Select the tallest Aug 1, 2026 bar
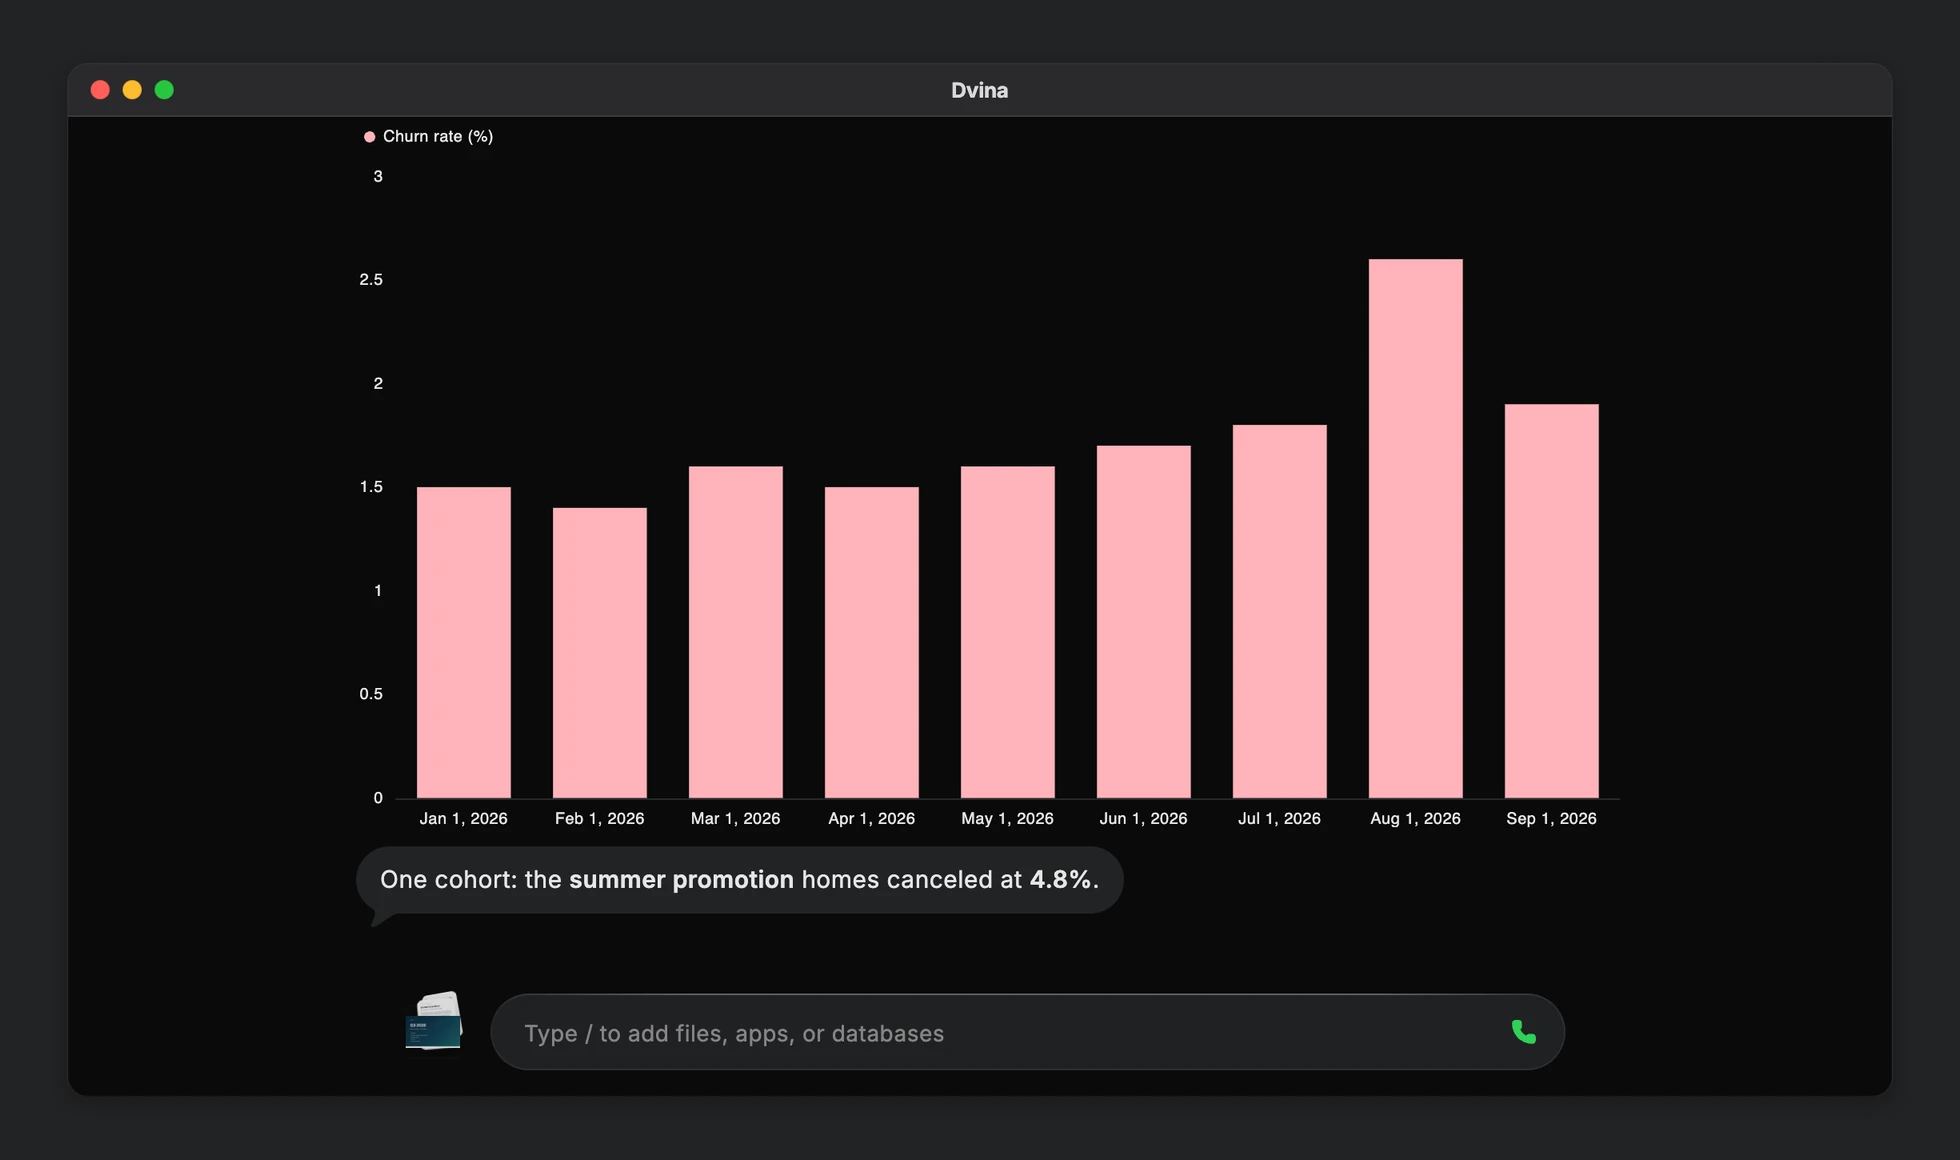The width and height of the screenshot is (1960, 1160). coord(1416,528)
